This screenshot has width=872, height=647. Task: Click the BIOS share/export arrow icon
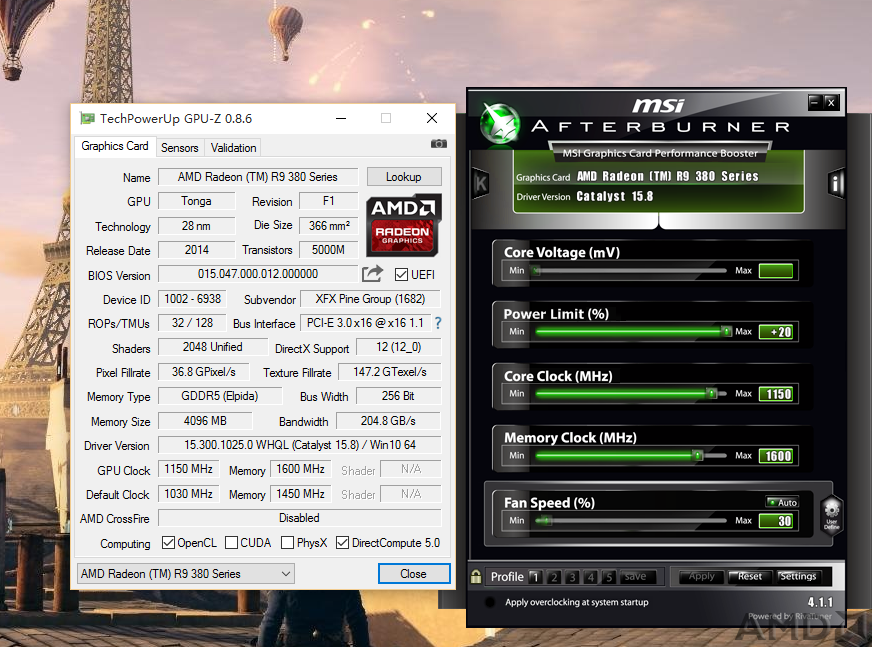[x=373, y=274]
